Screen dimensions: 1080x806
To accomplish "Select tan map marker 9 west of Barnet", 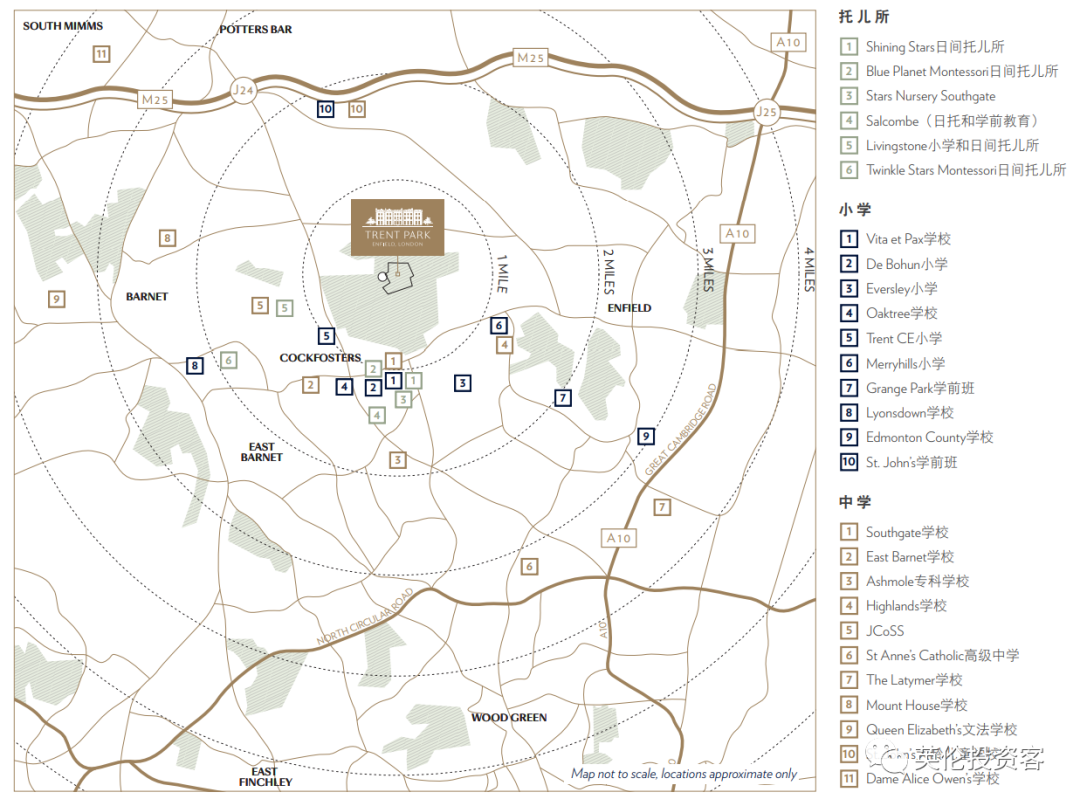I will click(x=56, y=299).
